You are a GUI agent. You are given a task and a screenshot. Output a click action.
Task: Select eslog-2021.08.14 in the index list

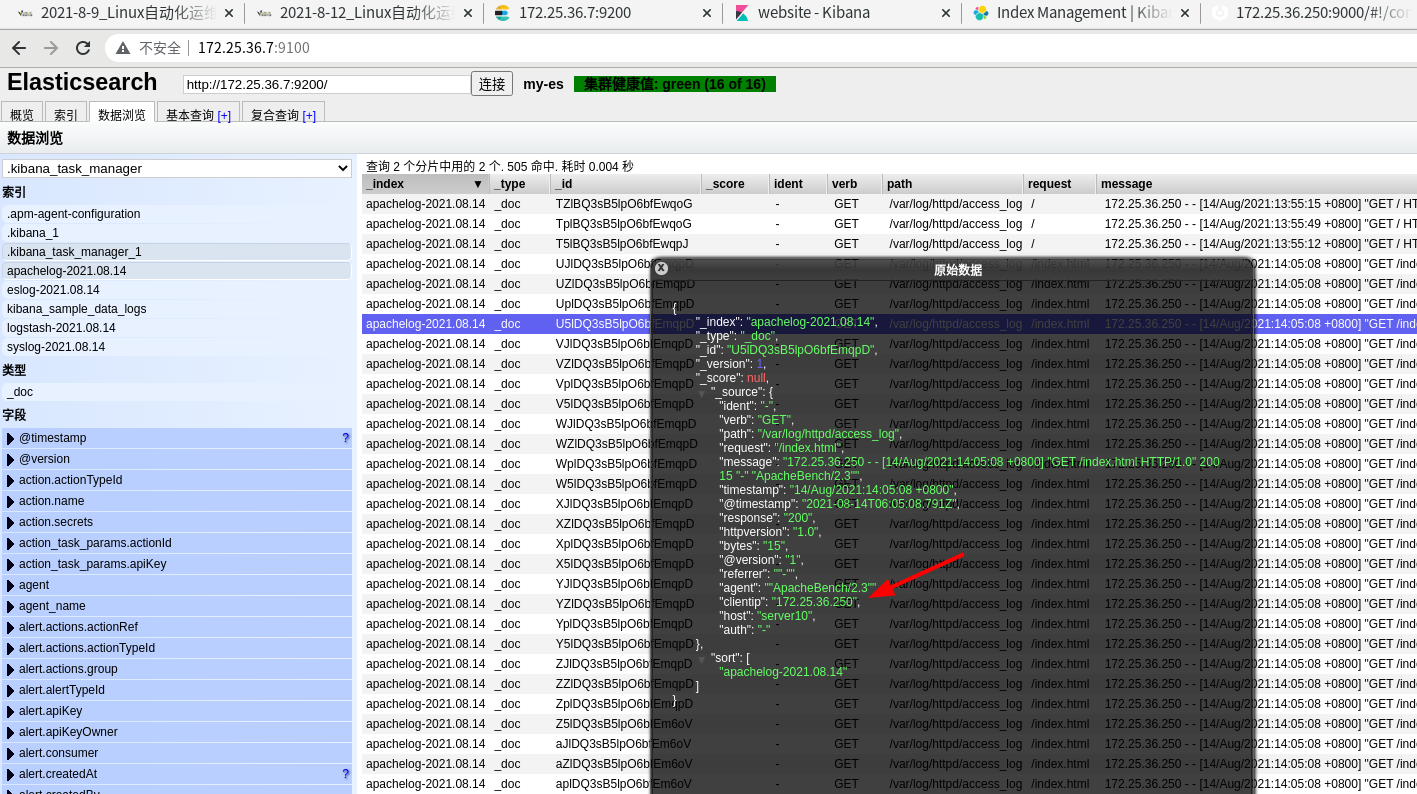point(176,290)
